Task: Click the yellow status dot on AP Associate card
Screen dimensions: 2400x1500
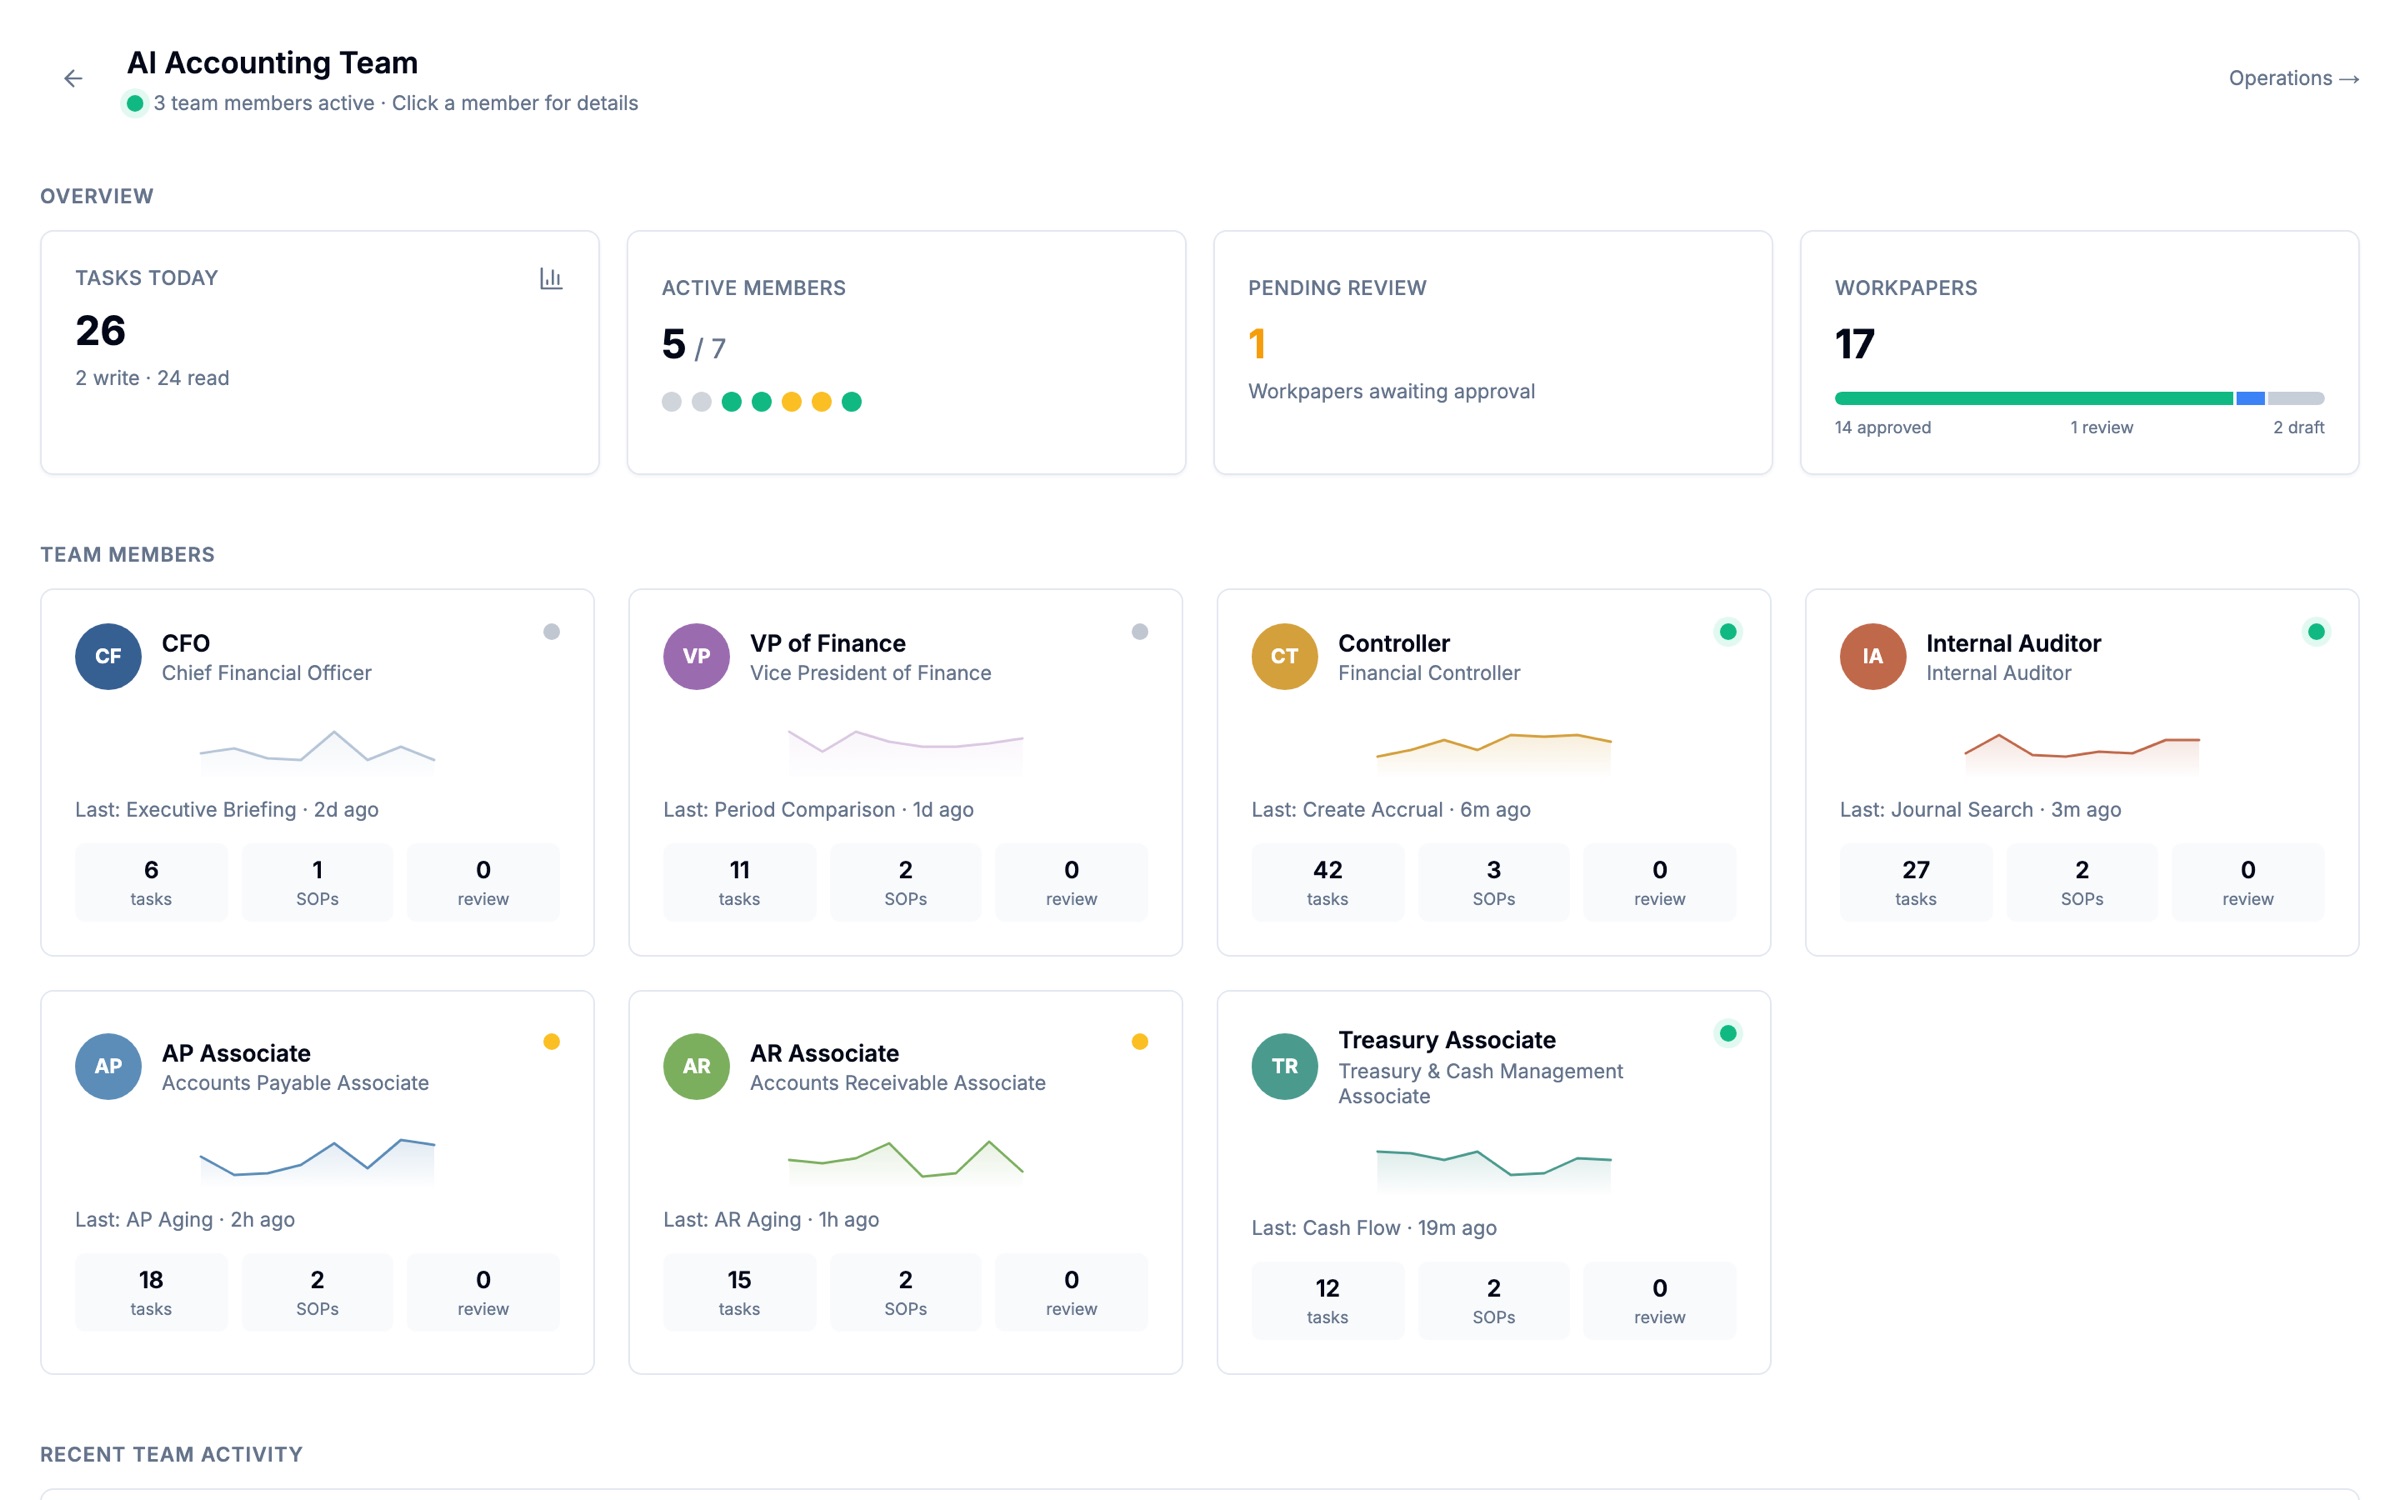Action: 551,1042
